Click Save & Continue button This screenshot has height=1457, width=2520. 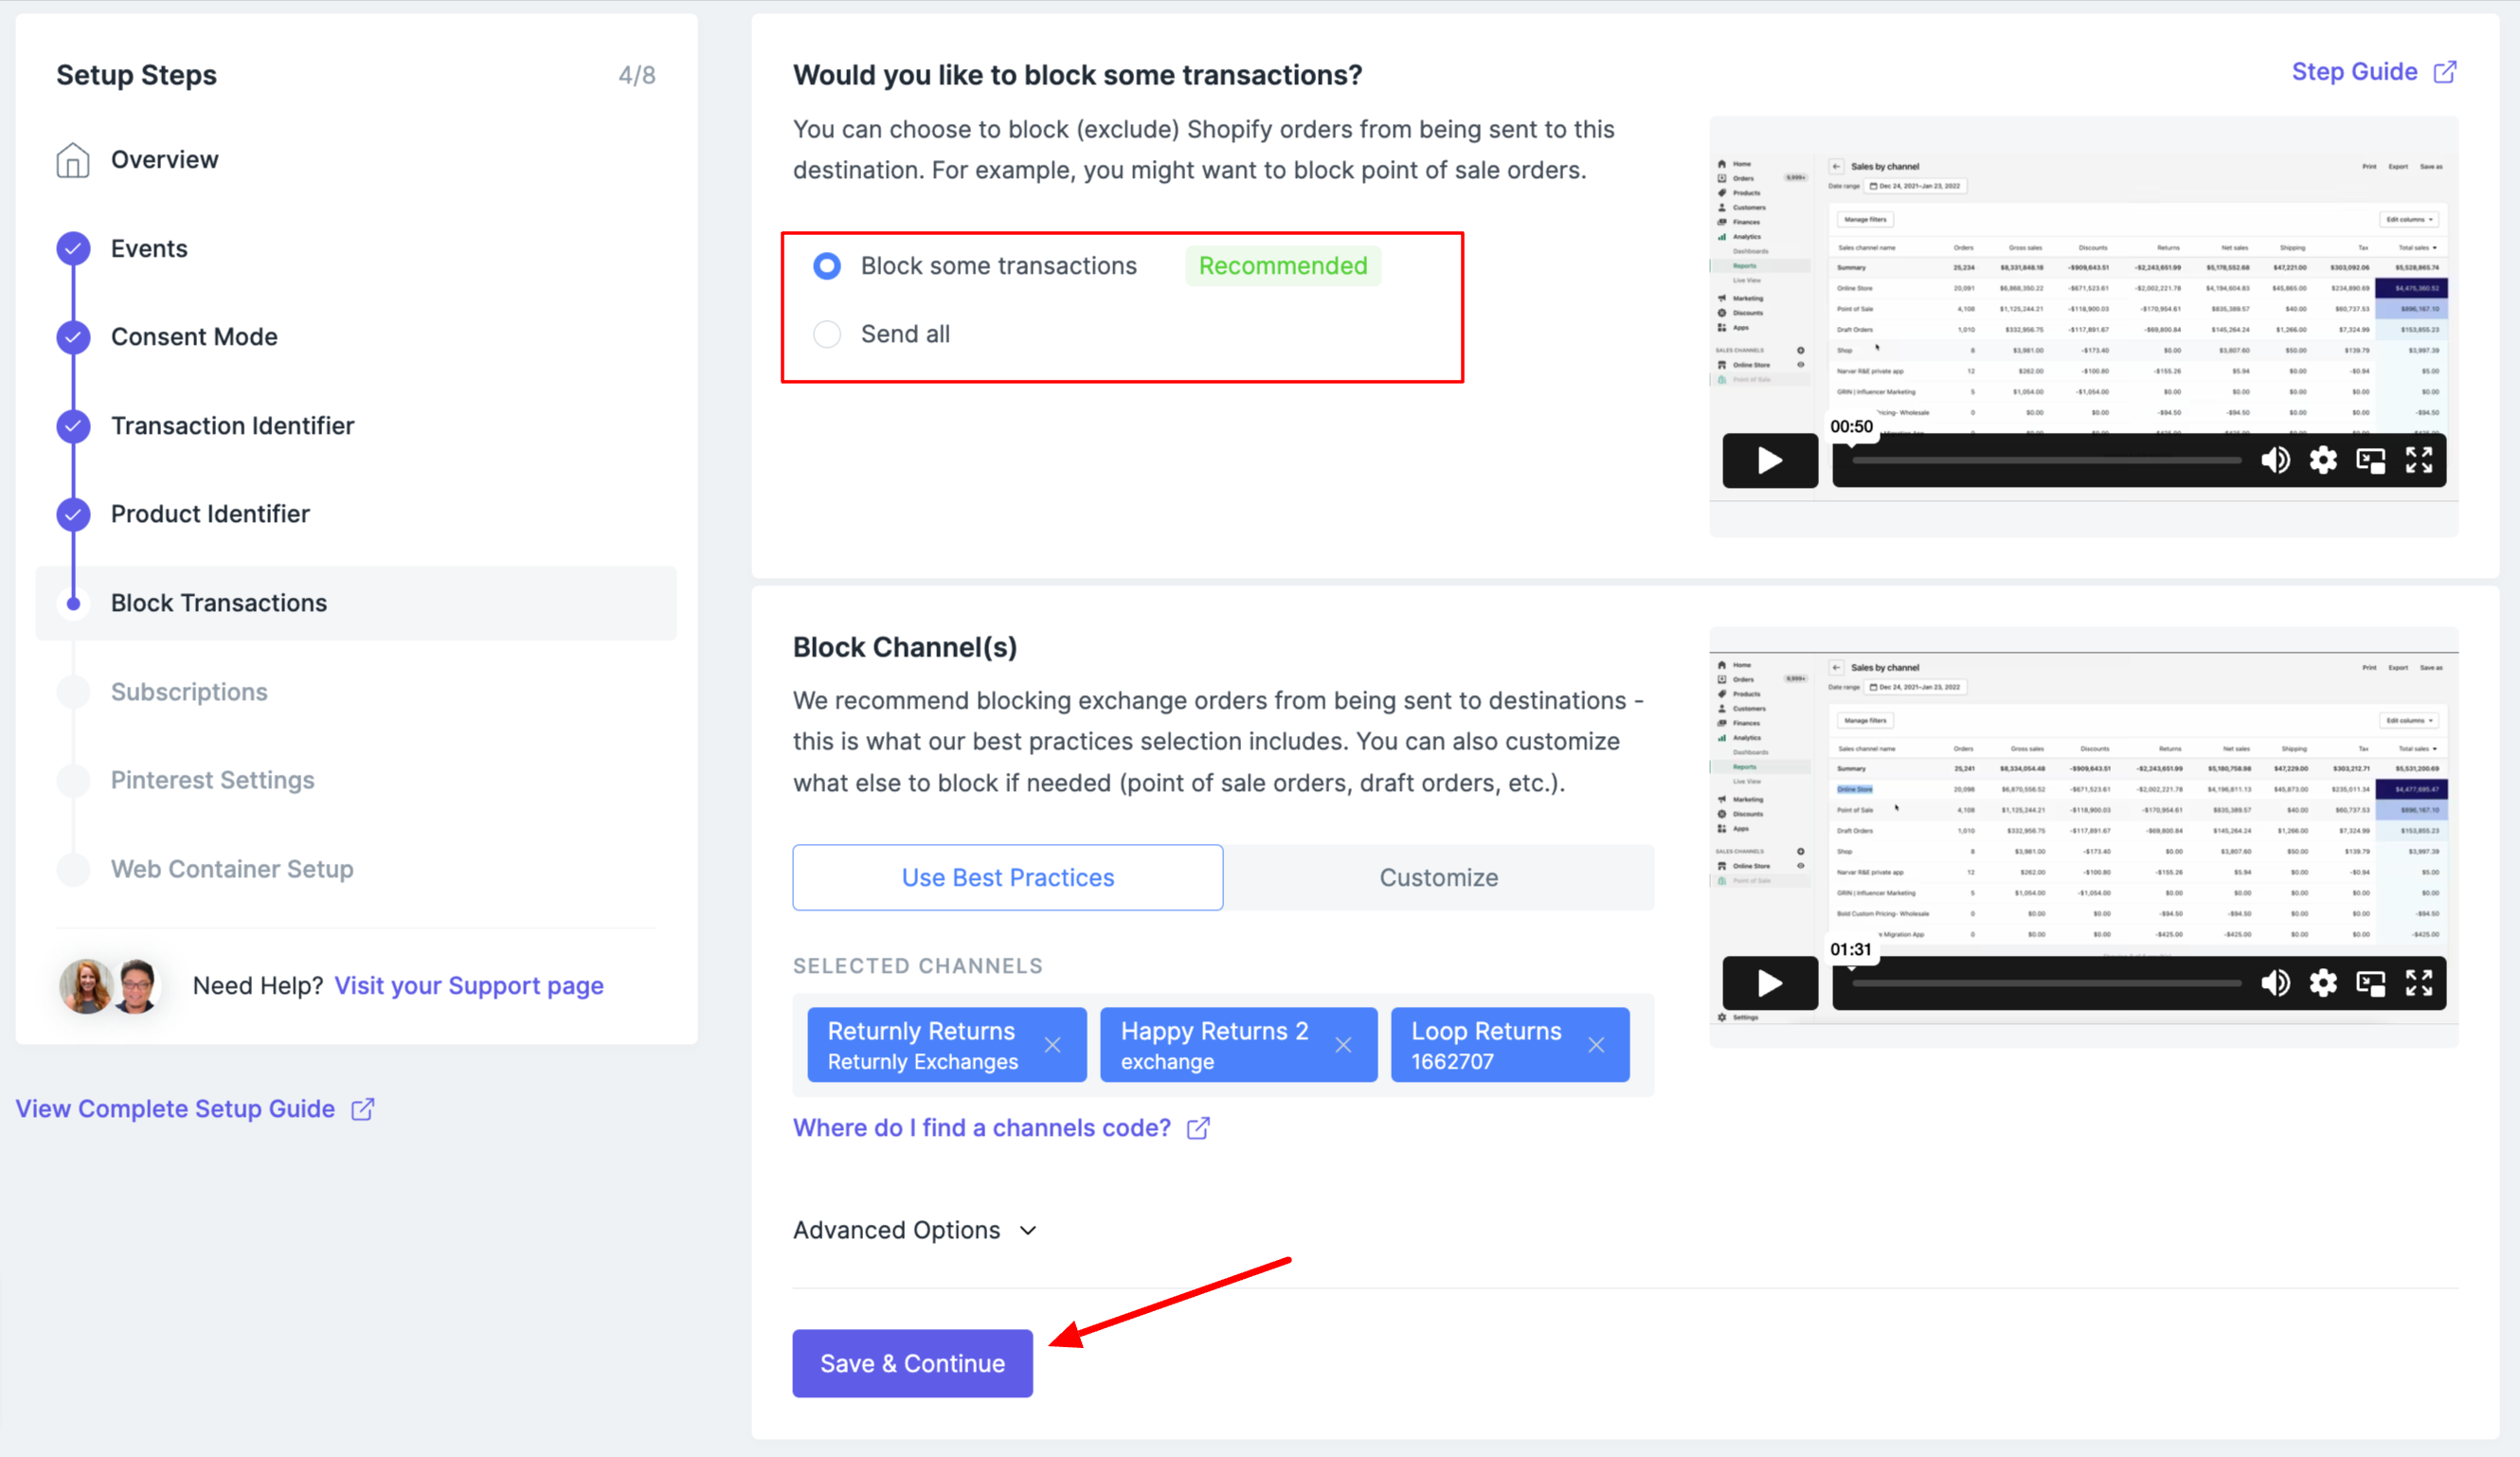tap(912, 1363)
